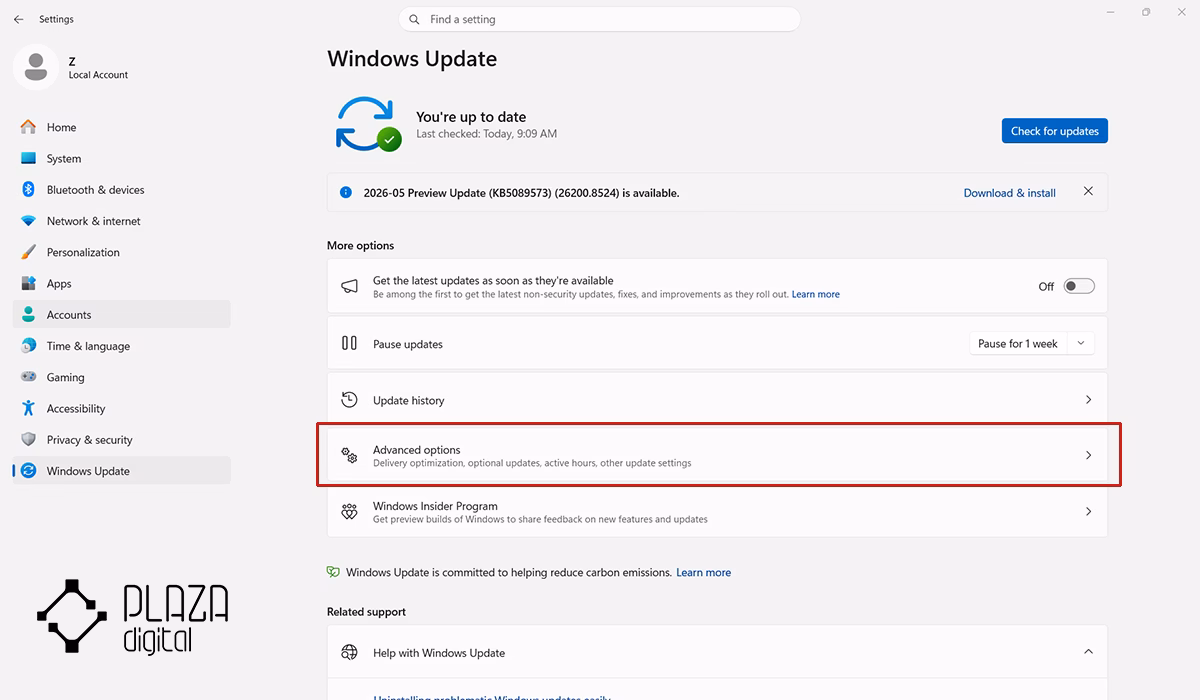Click the Find a setting search box
Screen dimensions: 1200x700
pos(600,19)
